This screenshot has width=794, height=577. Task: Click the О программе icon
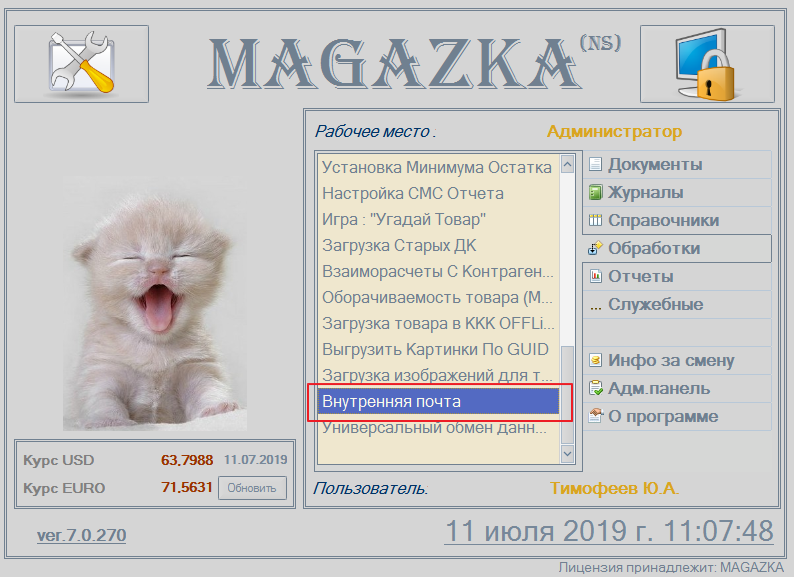point(596,416)
